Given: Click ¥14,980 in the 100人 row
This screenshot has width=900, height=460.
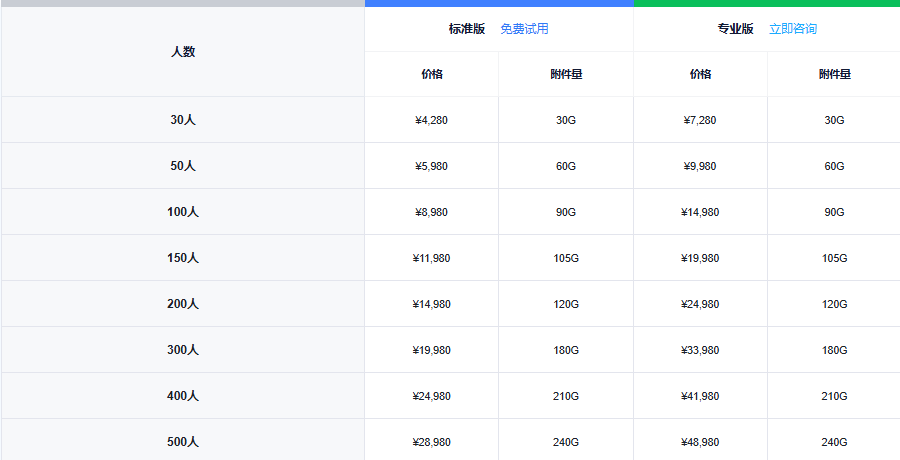Looking at the screenshot, I should point(700,212).
